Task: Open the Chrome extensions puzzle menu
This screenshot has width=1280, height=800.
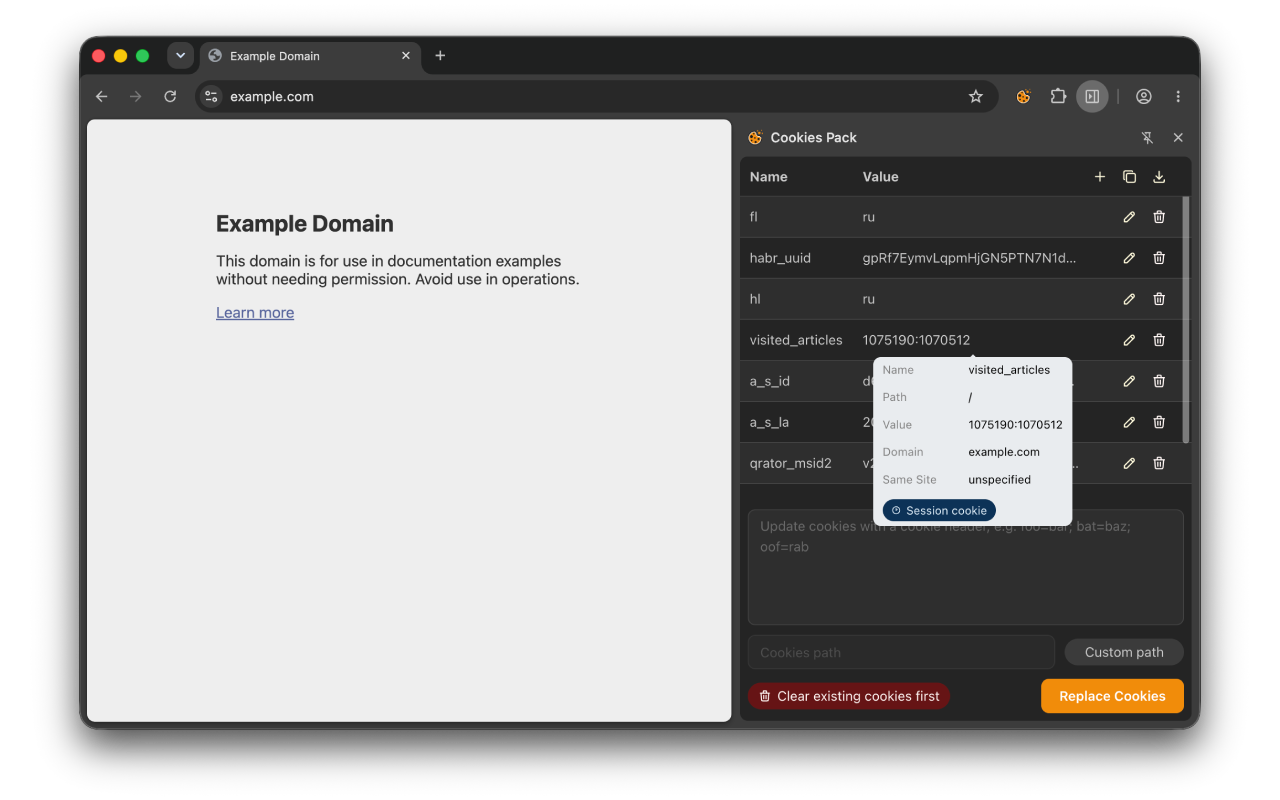Action: point(1058,97)
